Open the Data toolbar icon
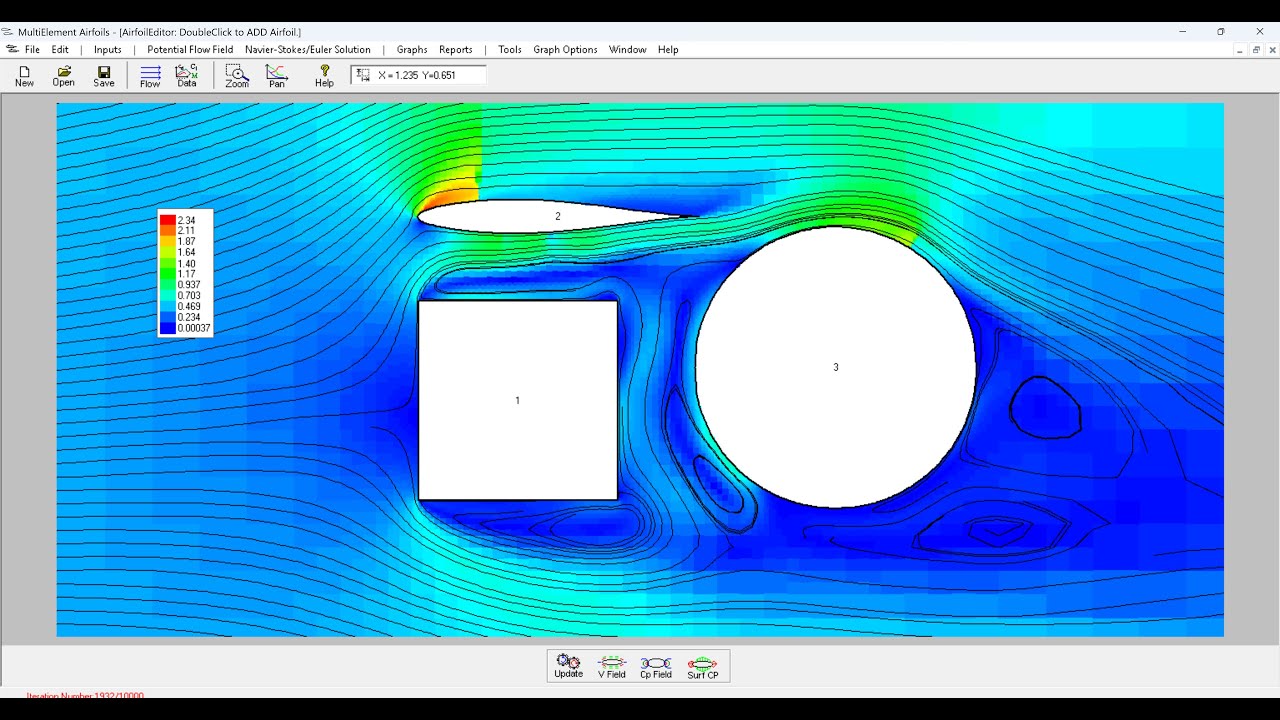1280x720 pixels. (x=187, y=76)
